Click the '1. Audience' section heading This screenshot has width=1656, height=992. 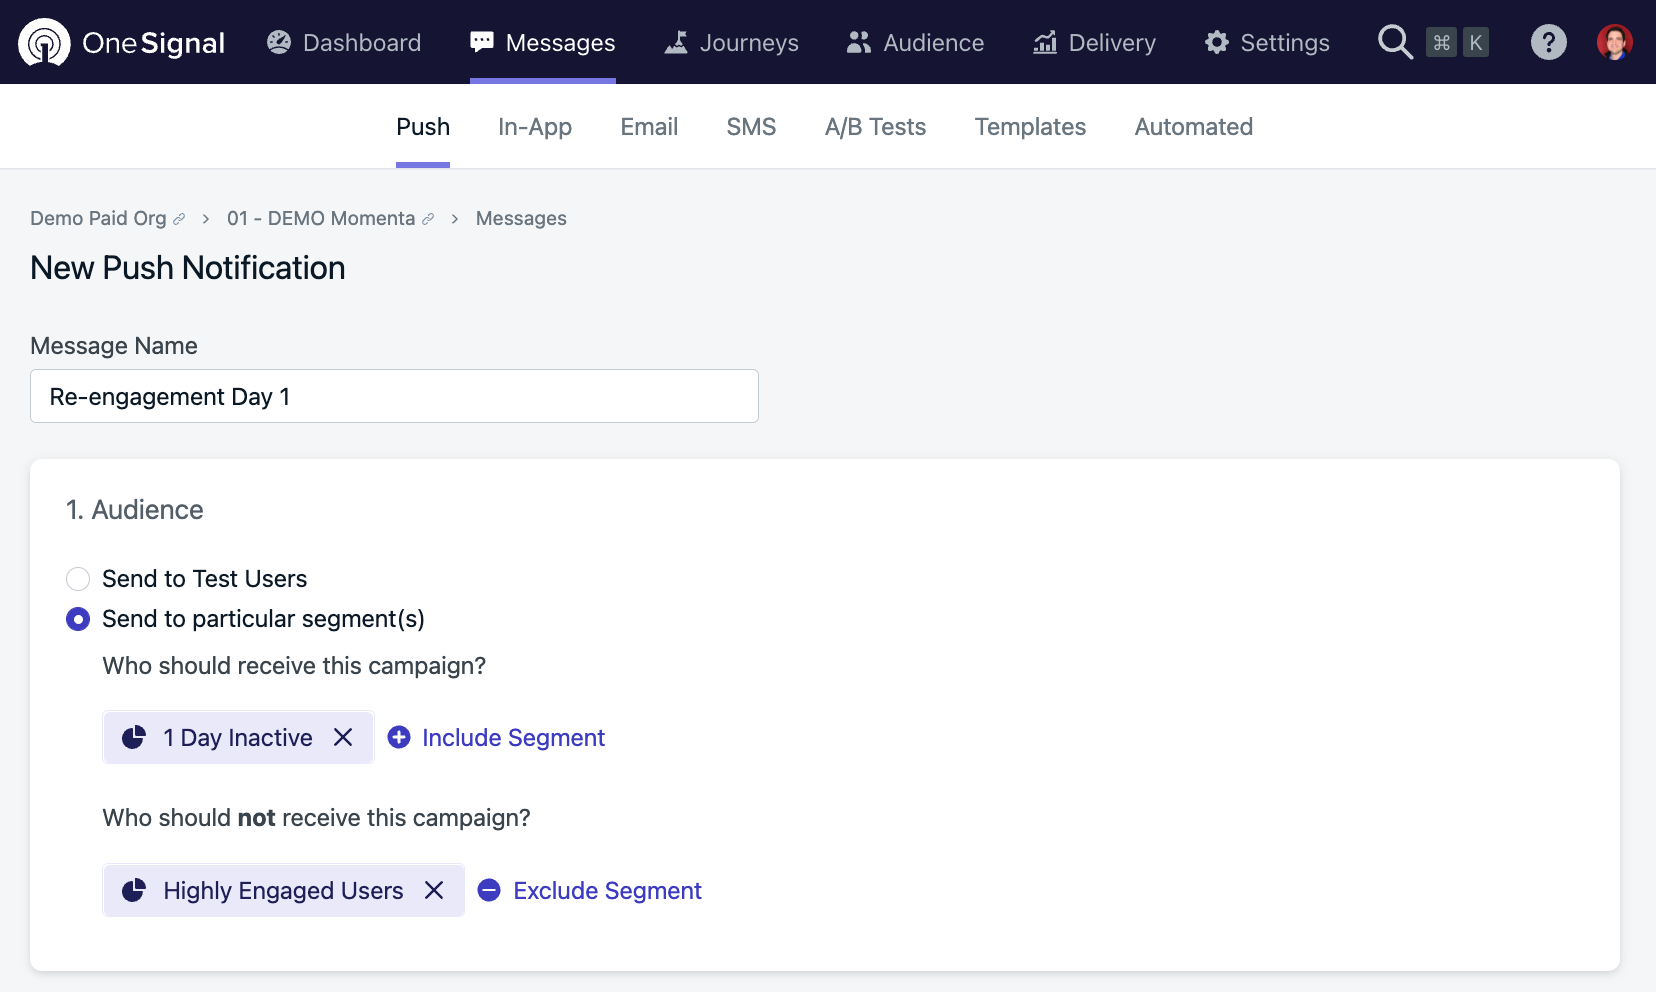pyautogui.click(x=135, y=510)
